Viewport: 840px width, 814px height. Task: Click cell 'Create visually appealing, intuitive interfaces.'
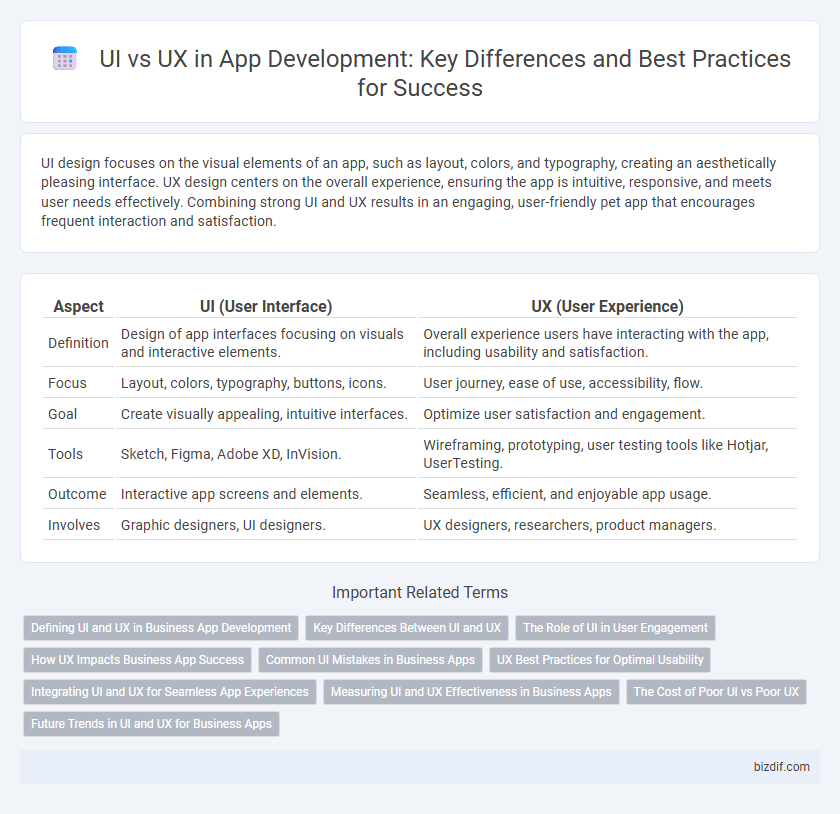[264, 414]
